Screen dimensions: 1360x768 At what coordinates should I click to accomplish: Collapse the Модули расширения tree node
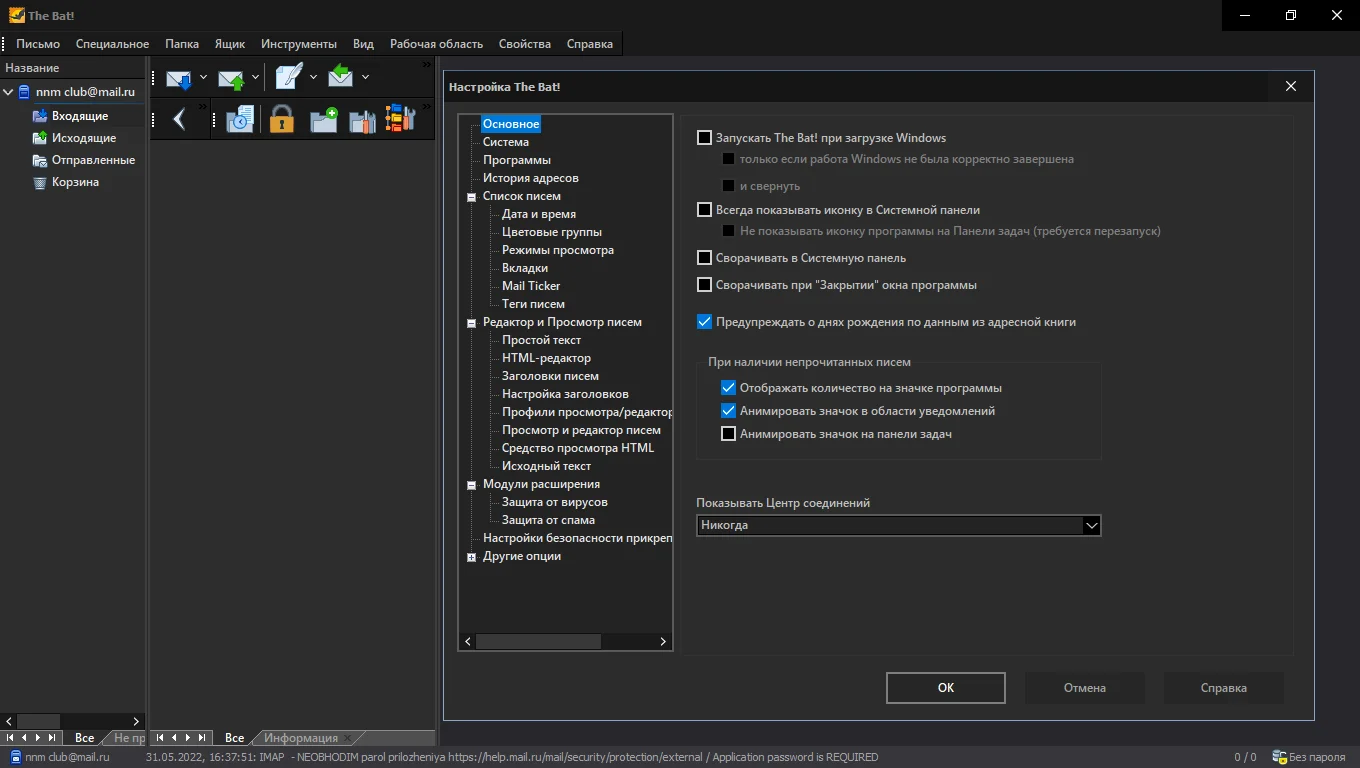point(471,485)
